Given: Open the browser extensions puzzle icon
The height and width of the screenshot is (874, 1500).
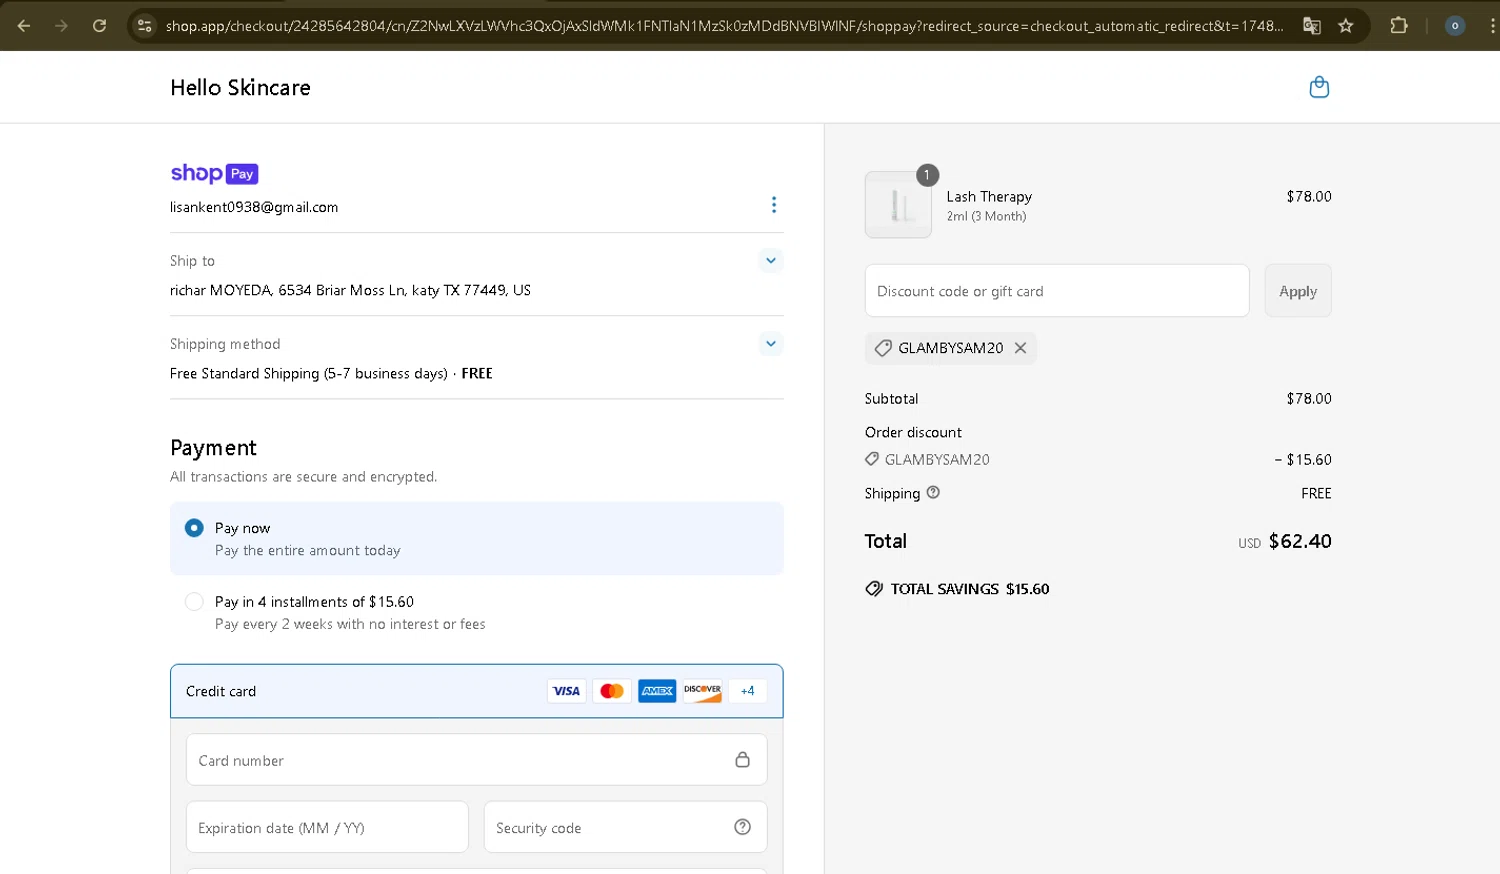Looking at the screenshot, I should [1399, 26].
